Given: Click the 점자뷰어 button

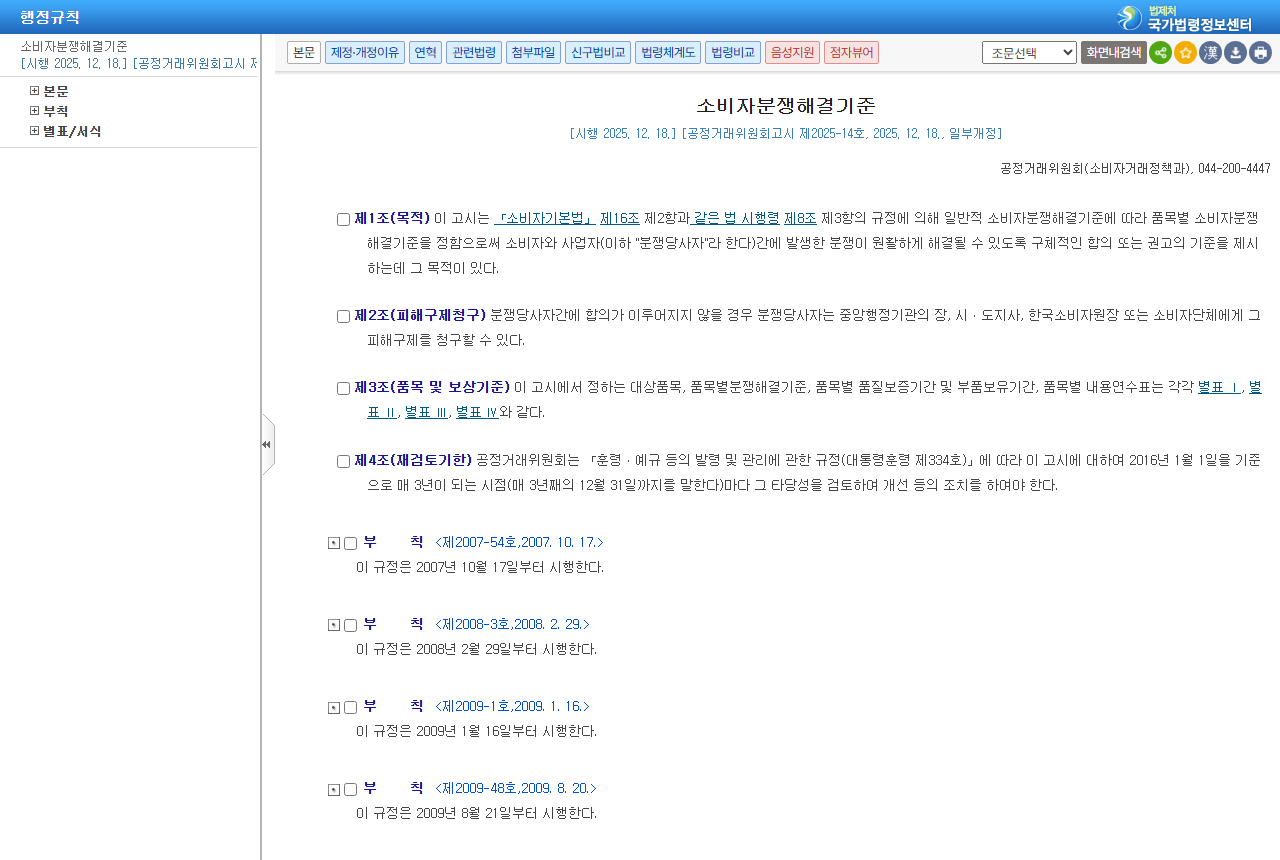Looking at the screenshot, I should [851, 52].
